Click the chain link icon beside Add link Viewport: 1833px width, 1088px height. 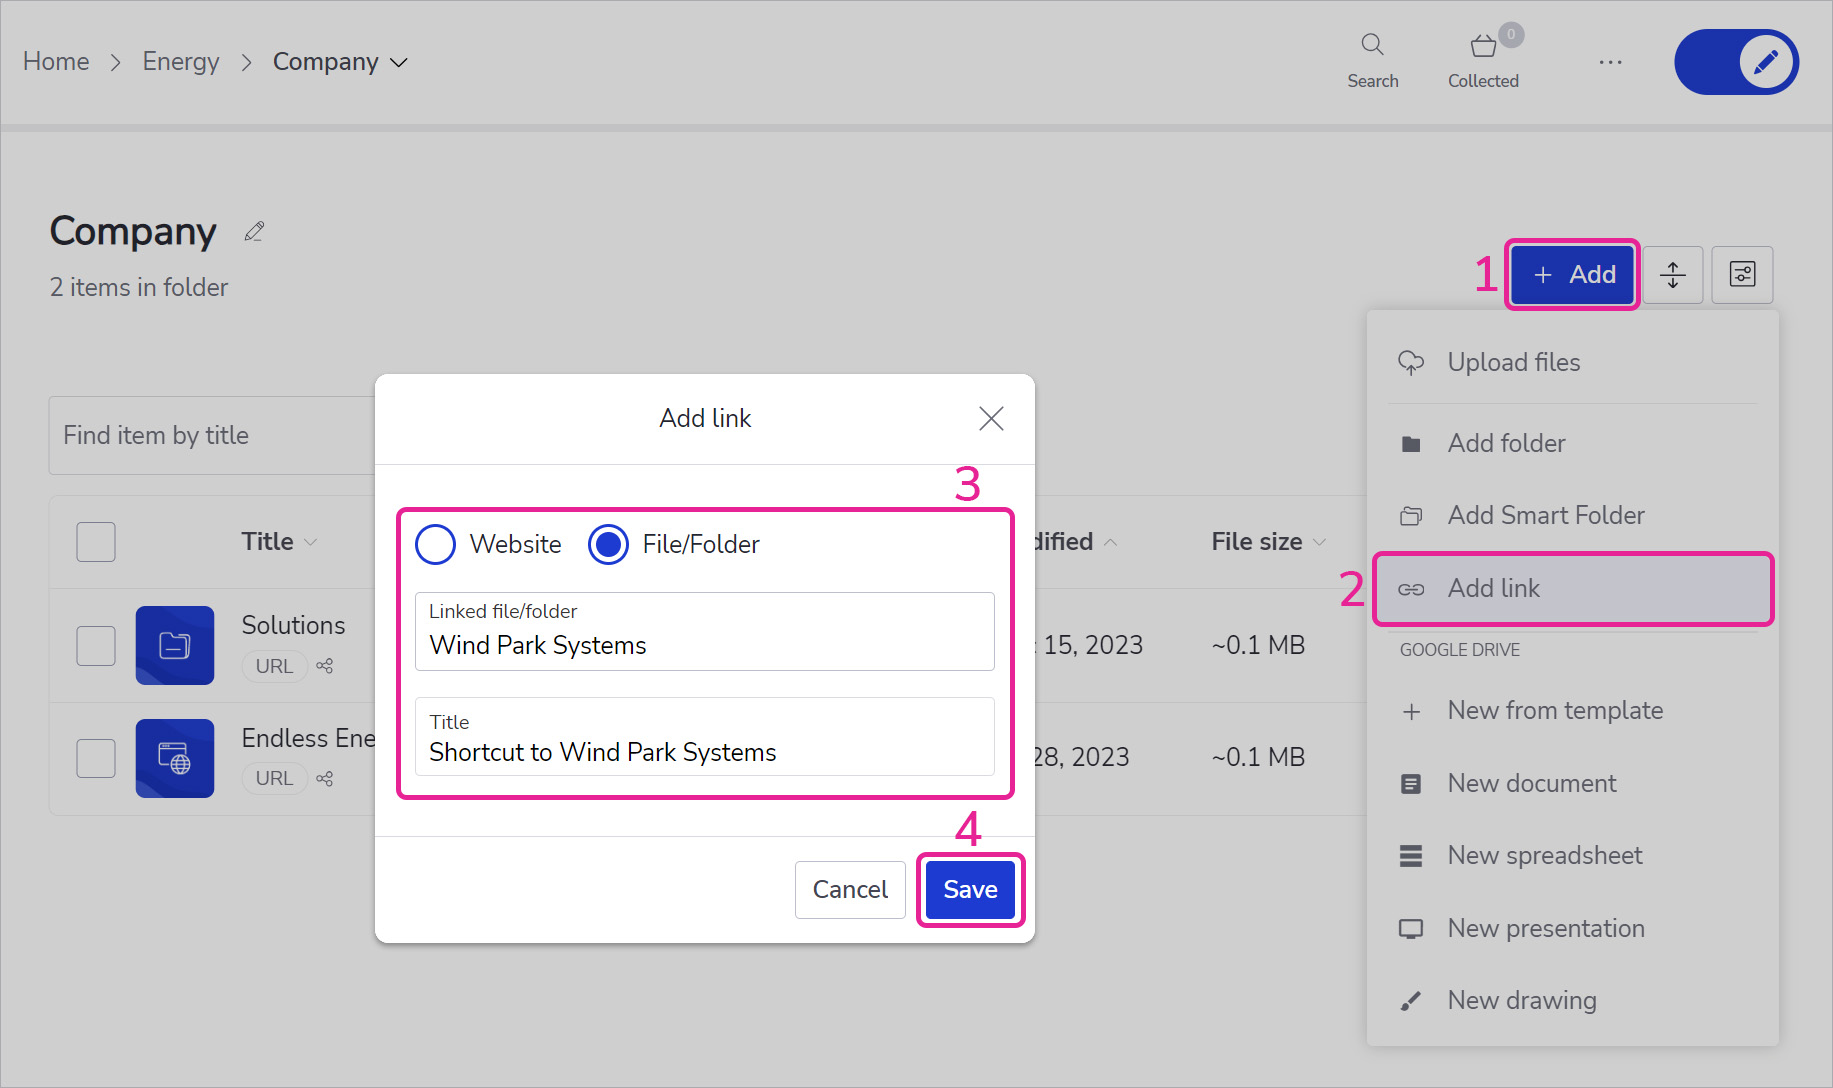pos(1411,590)
